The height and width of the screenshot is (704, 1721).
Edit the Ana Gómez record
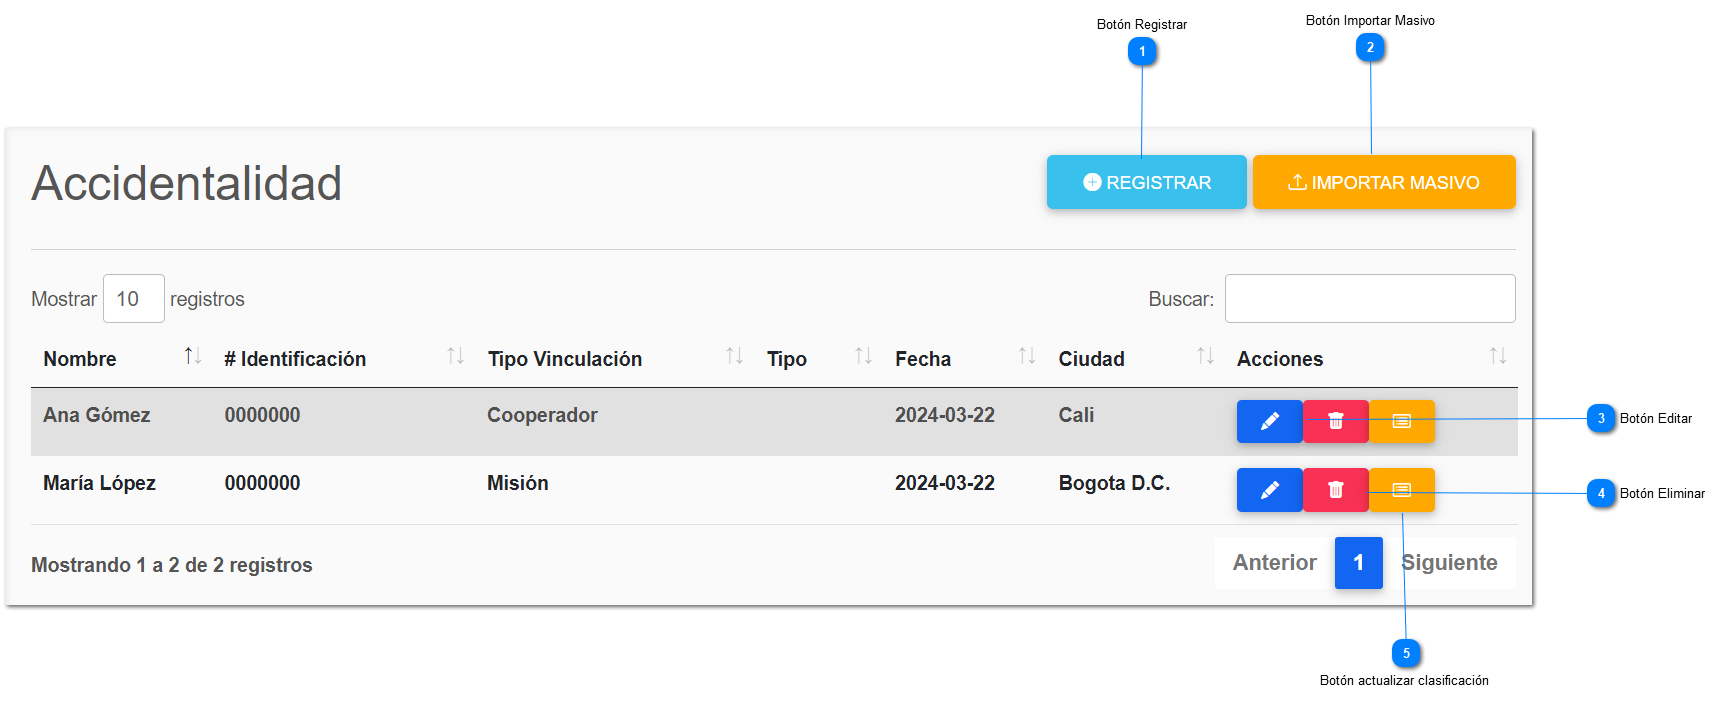1269,421
